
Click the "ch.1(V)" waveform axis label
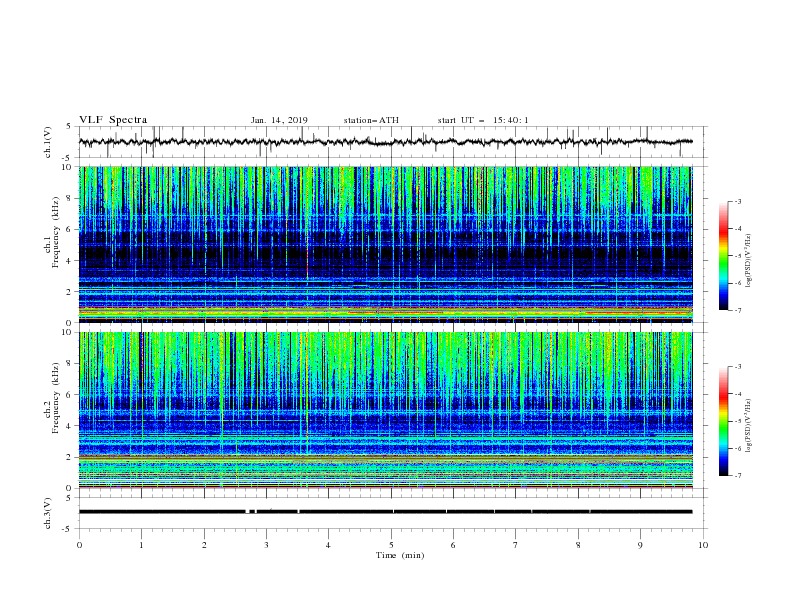pos(48,142)
